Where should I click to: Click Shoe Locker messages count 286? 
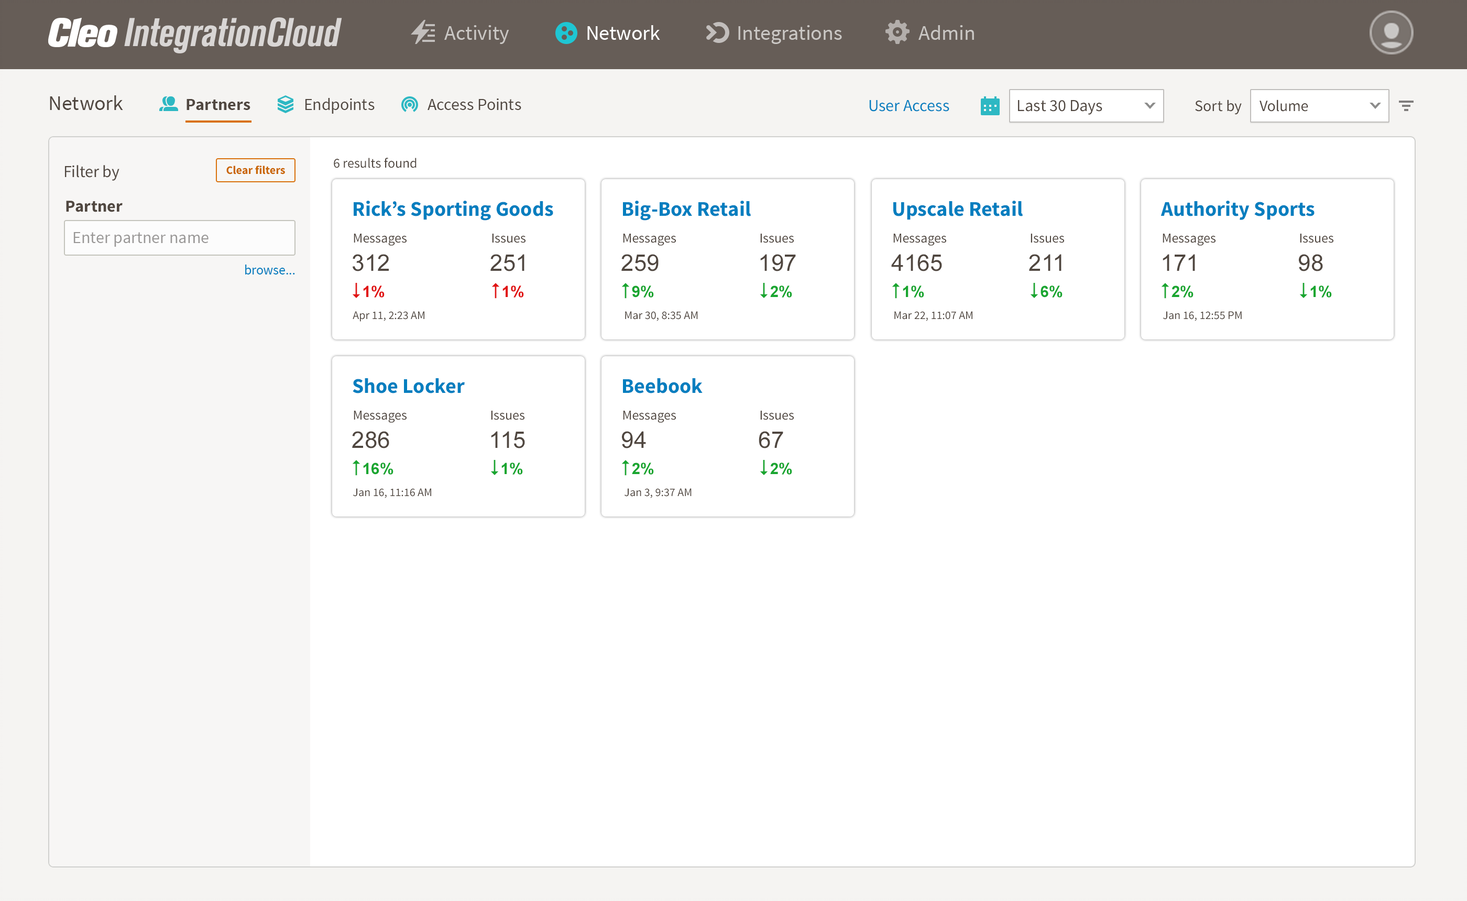(x=371, y=440)
